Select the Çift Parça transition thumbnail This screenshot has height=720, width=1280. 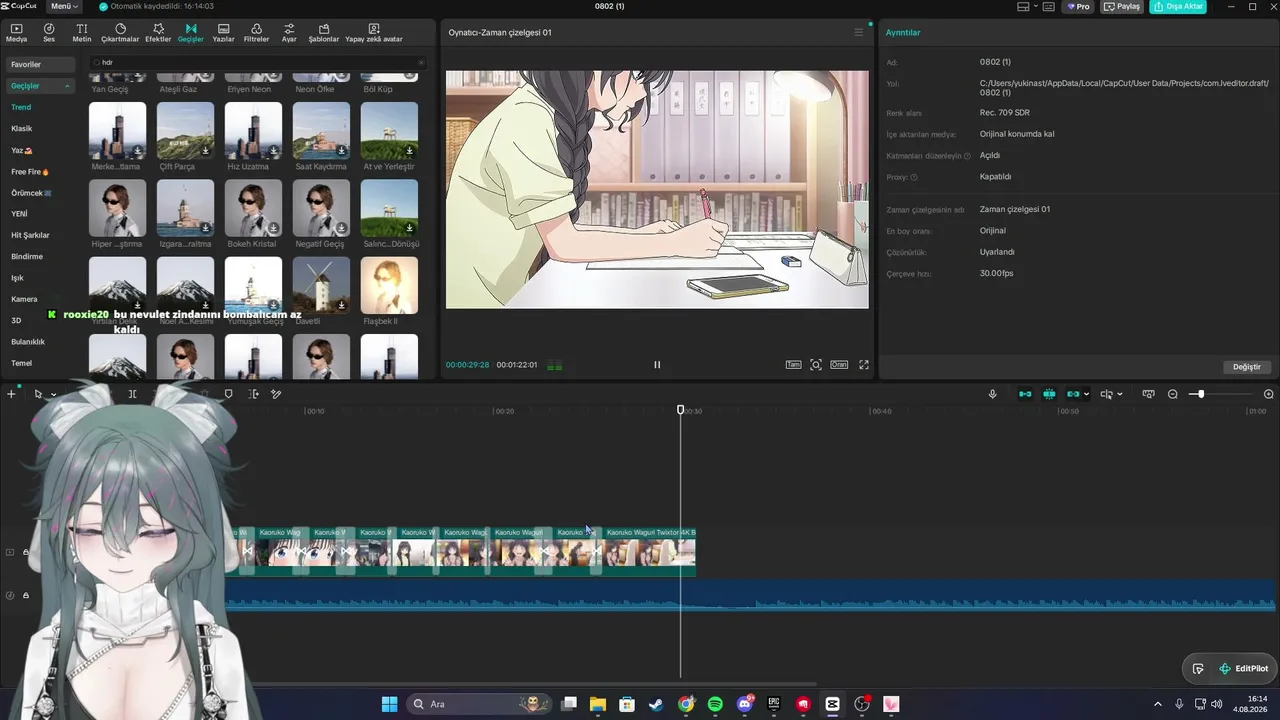pos(185,130)
